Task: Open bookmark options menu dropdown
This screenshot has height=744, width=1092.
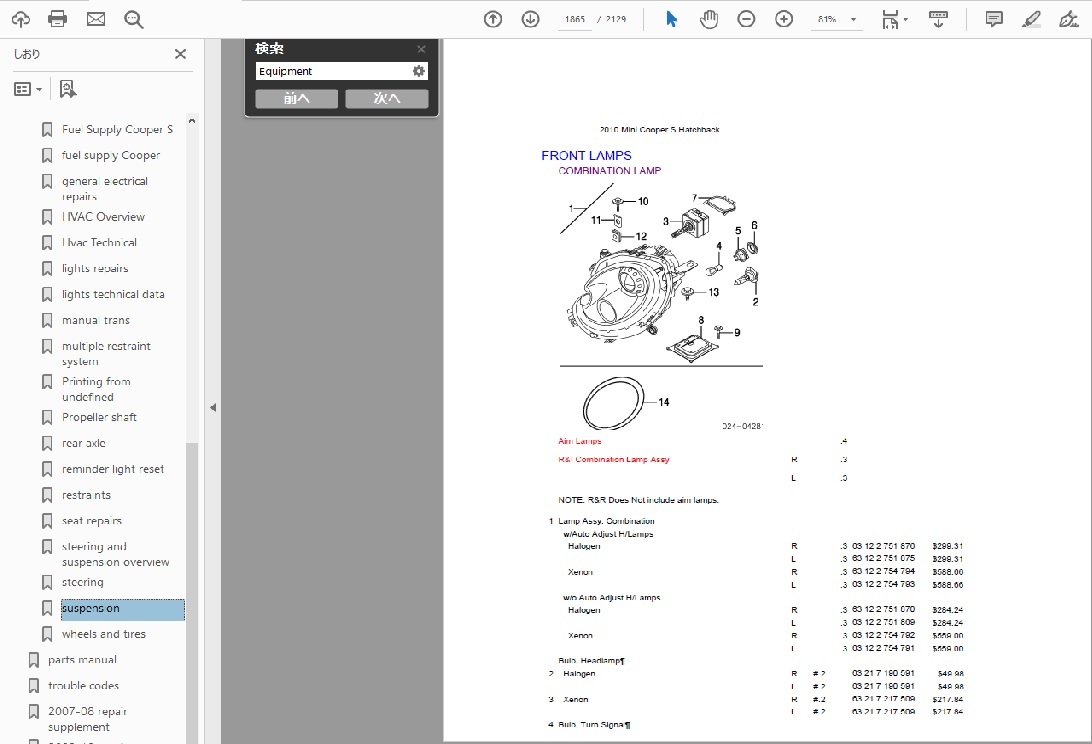Action: click(x=28, y=89)
